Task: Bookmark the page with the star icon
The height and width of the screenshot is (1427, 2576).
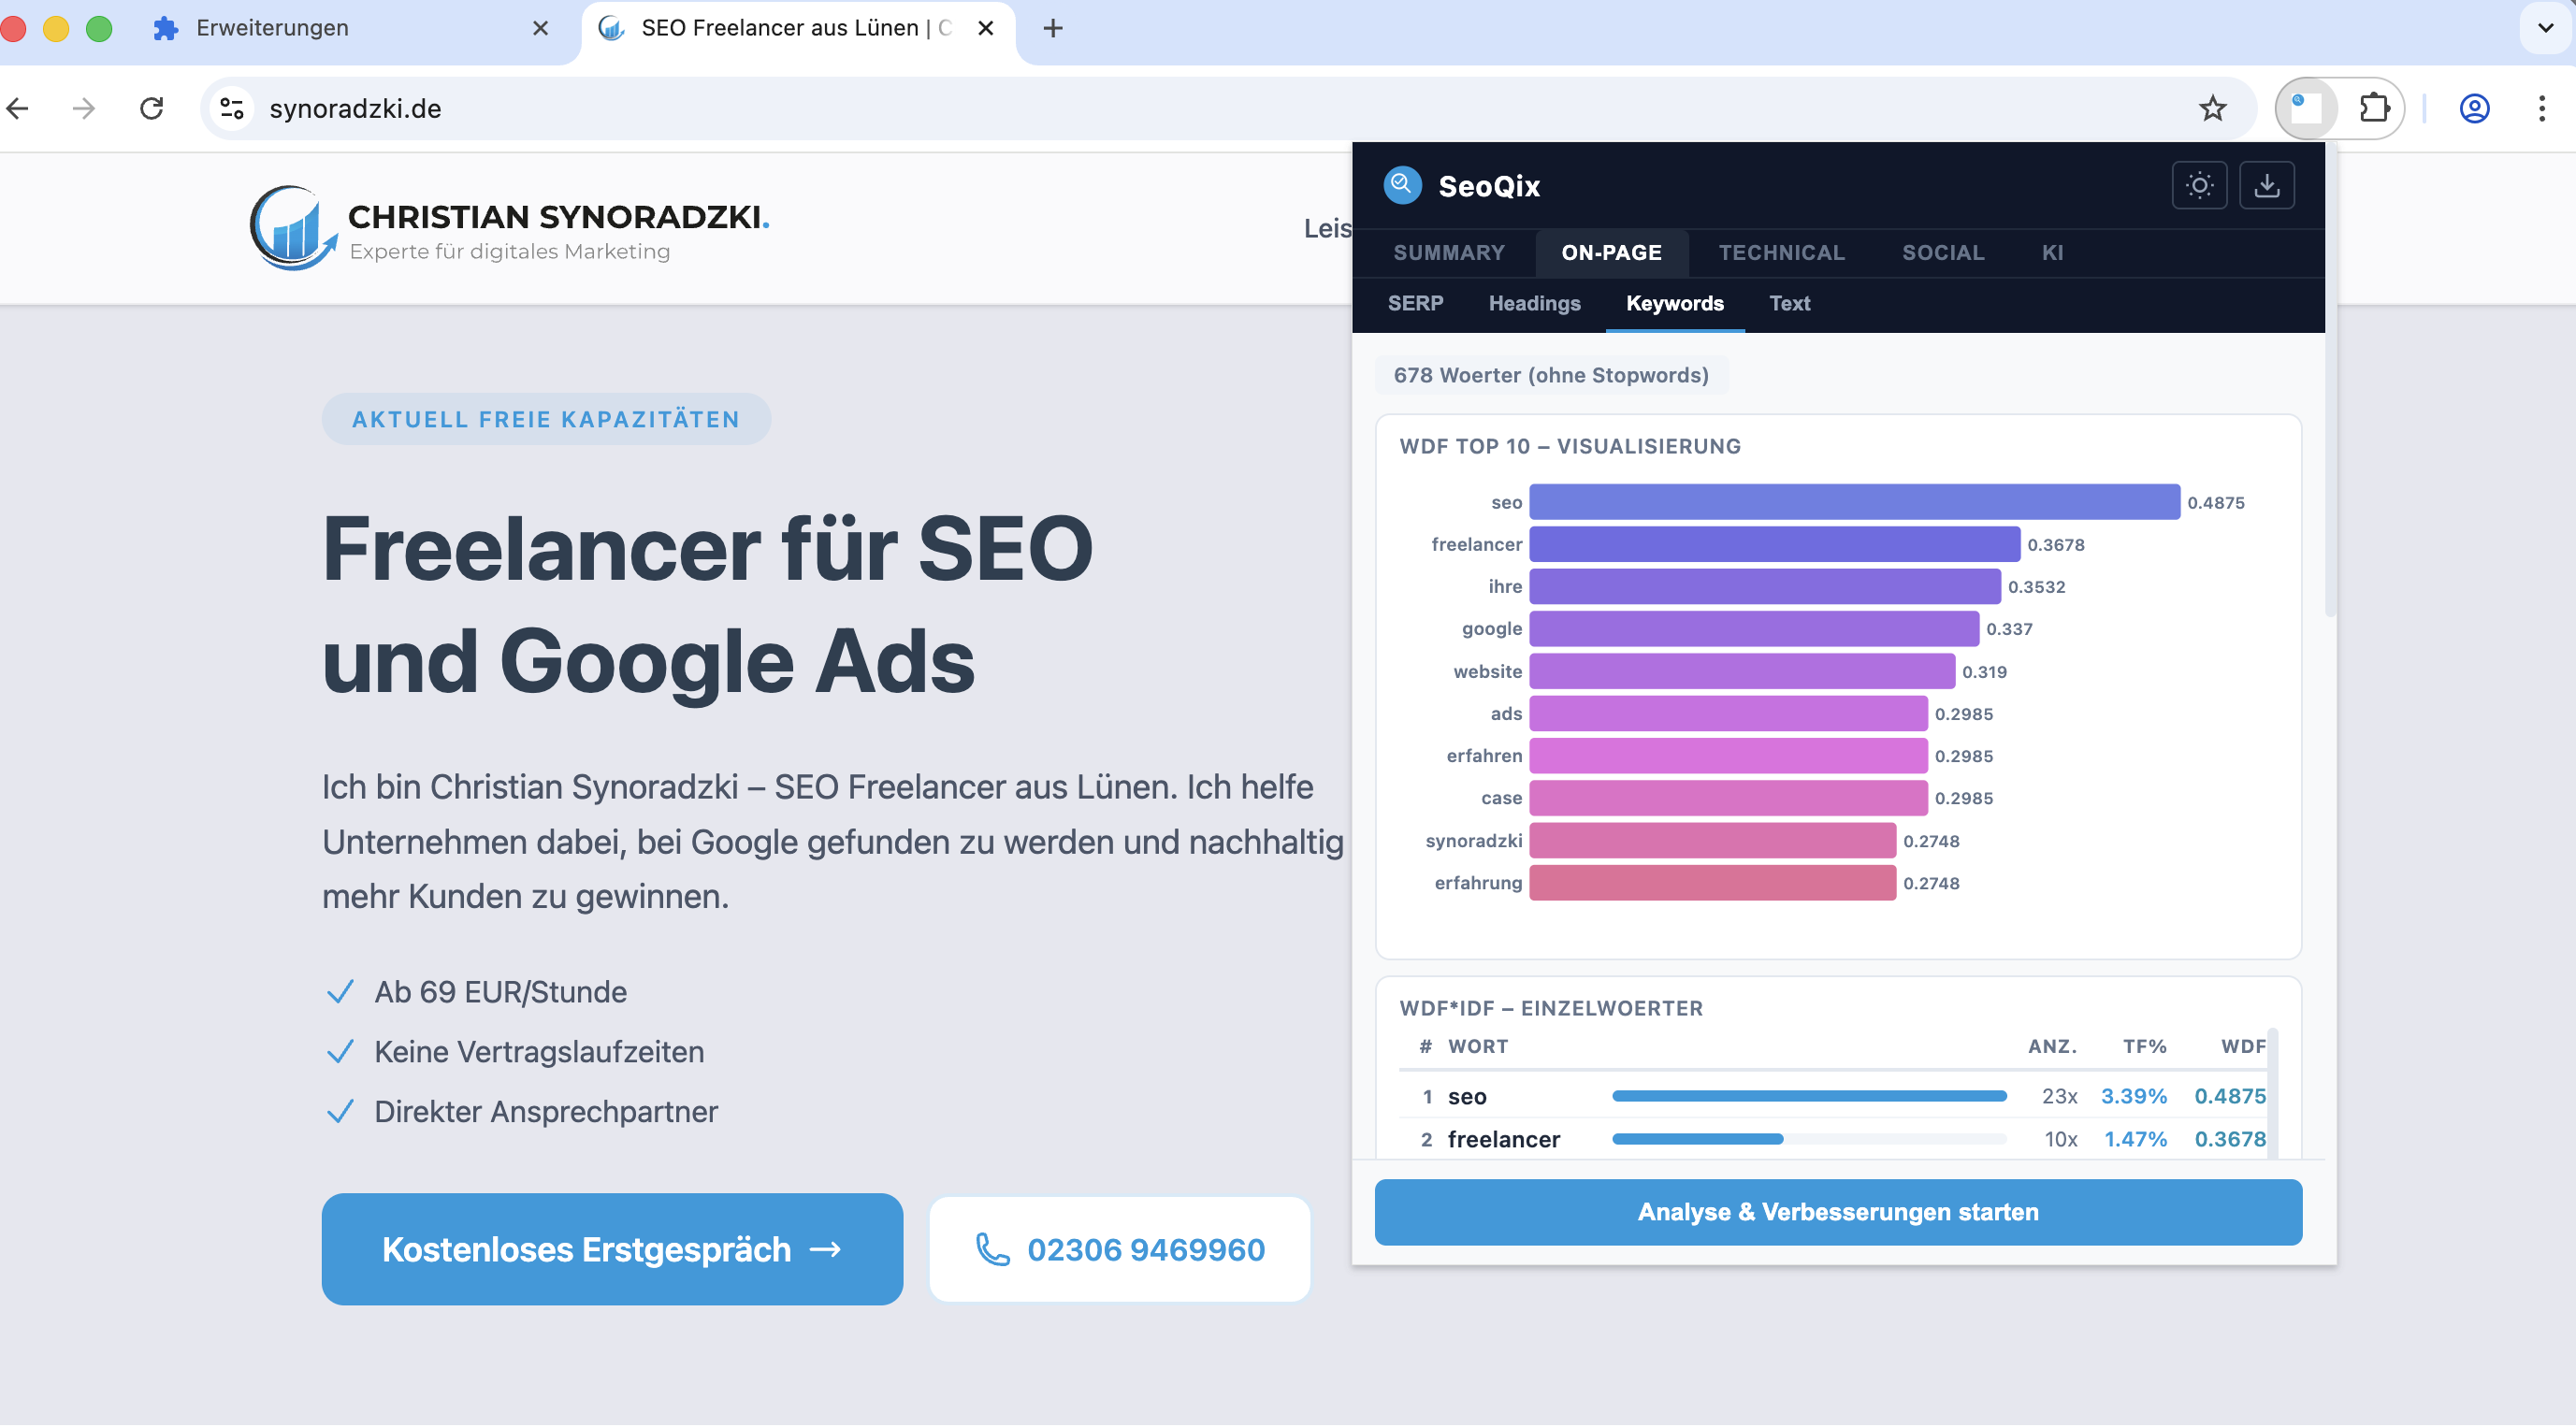Action: click(2213, 108)
